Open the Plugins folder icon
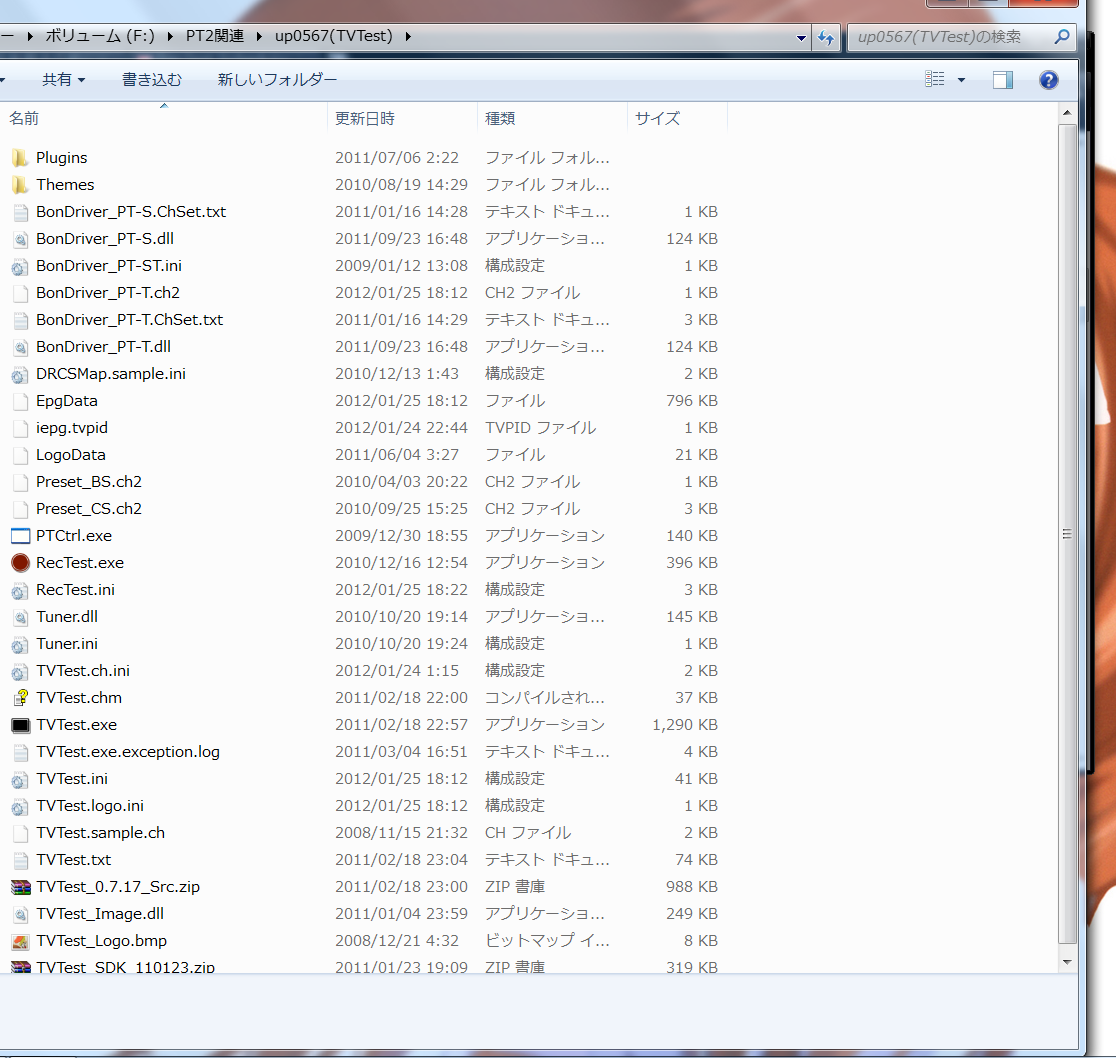 point(20,158)
